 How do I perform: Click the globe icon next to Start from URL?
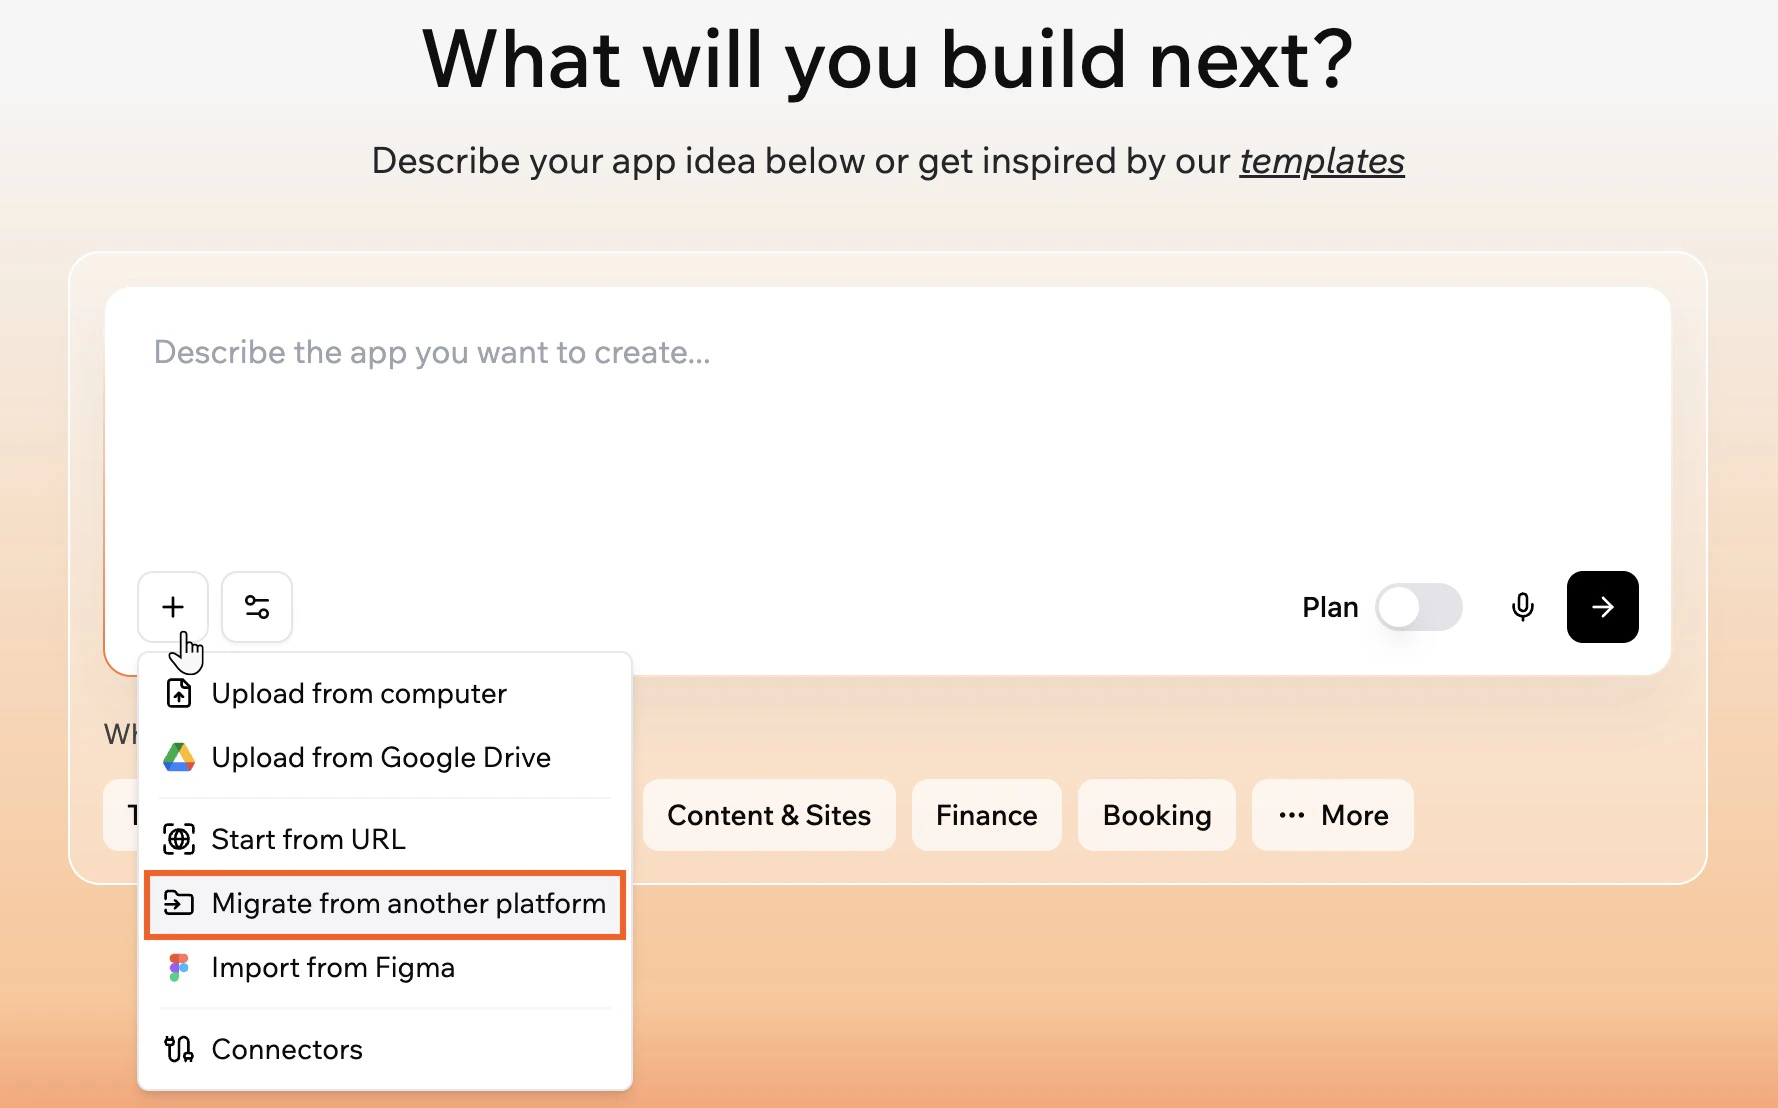click(179, 839)
